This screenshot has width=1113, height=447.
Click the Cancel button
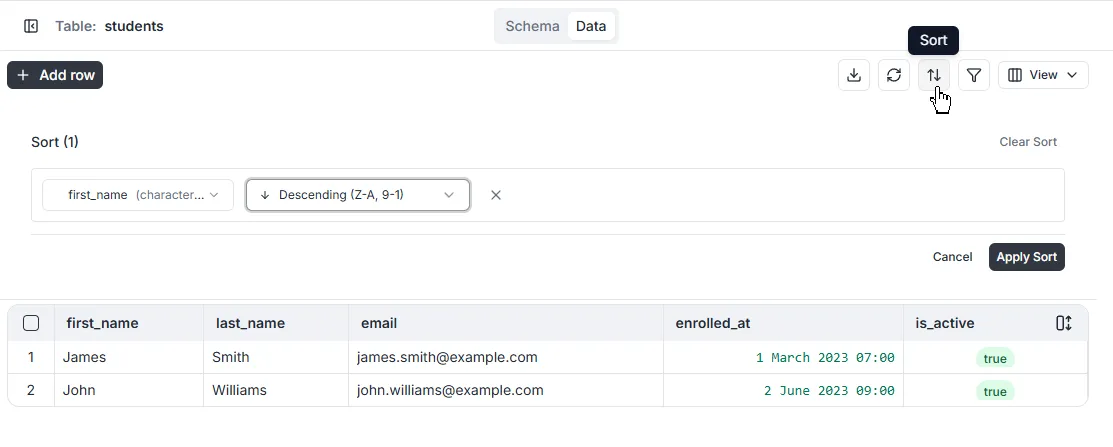click(x=952, y=257)
